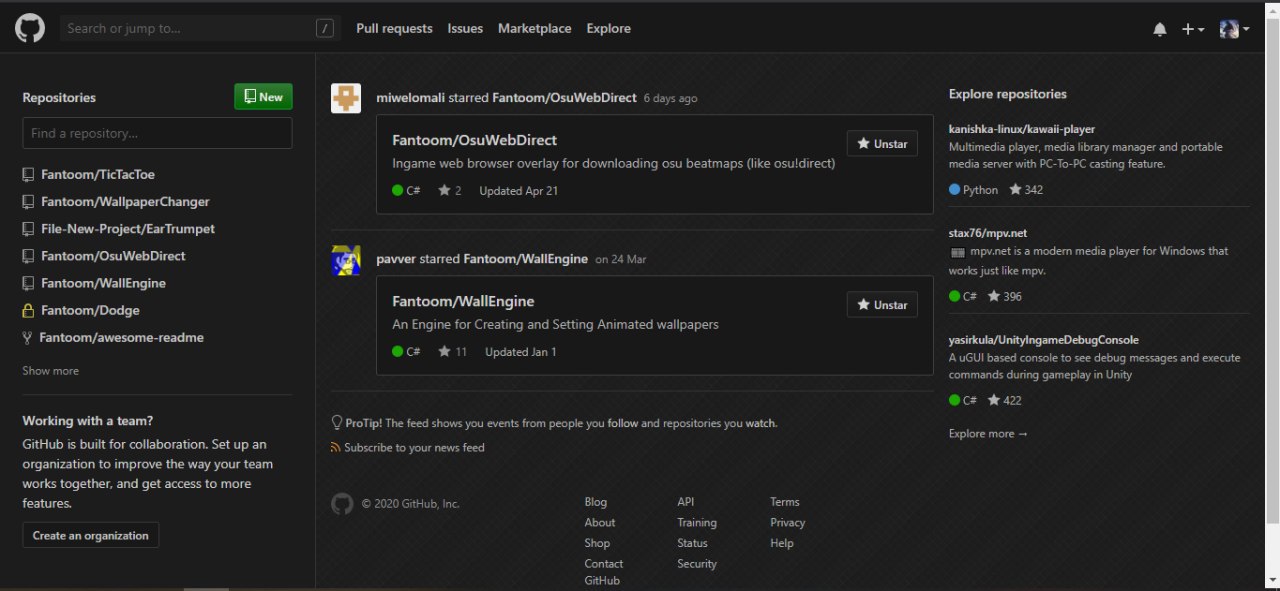
Task: Click the ProTip lightbulb icon
Action: tap(336, 423)
